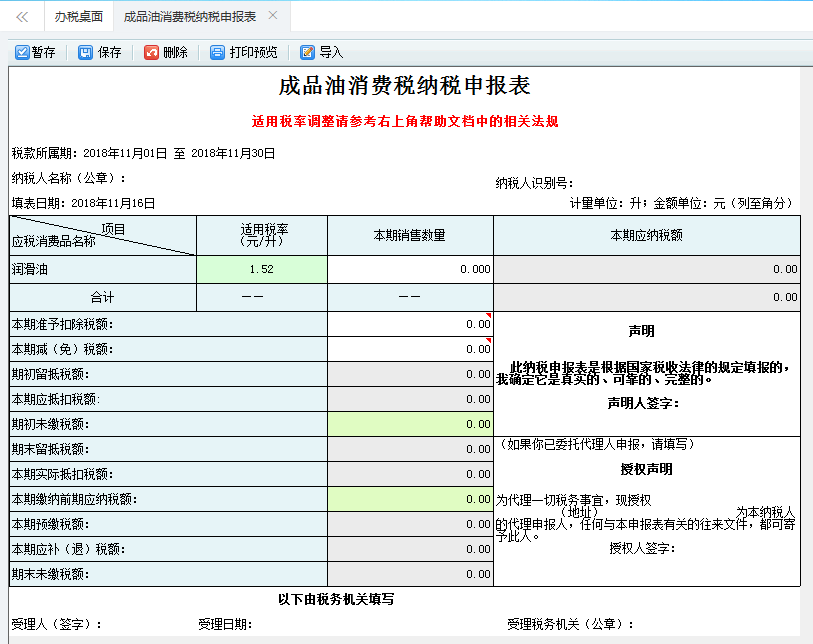
Task: Select the 期初未缴税额 green field
Action: 410,425
